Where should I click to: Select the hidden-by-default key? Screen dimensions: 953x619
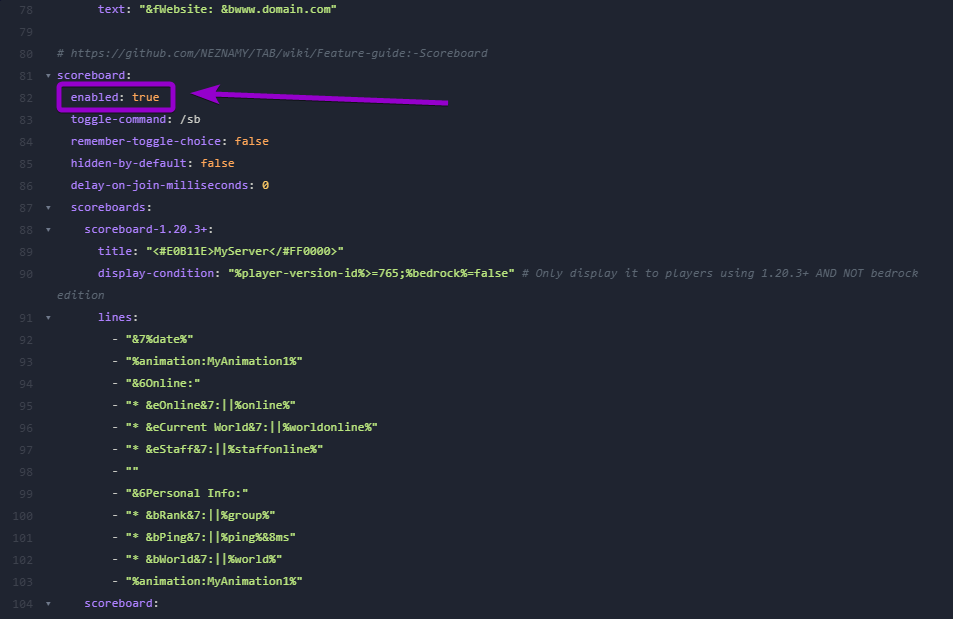(x=127, y=163)
